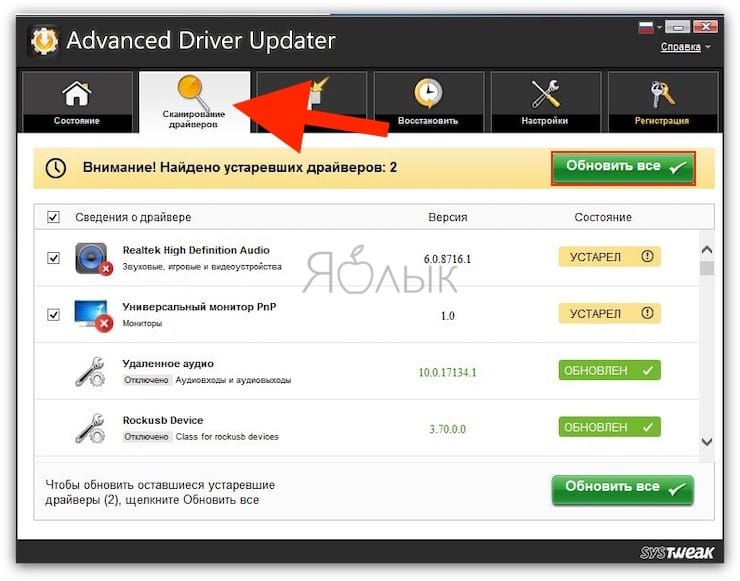
Task: Select Realtek High Definition Audio name
Action: (x=196, y=250)
